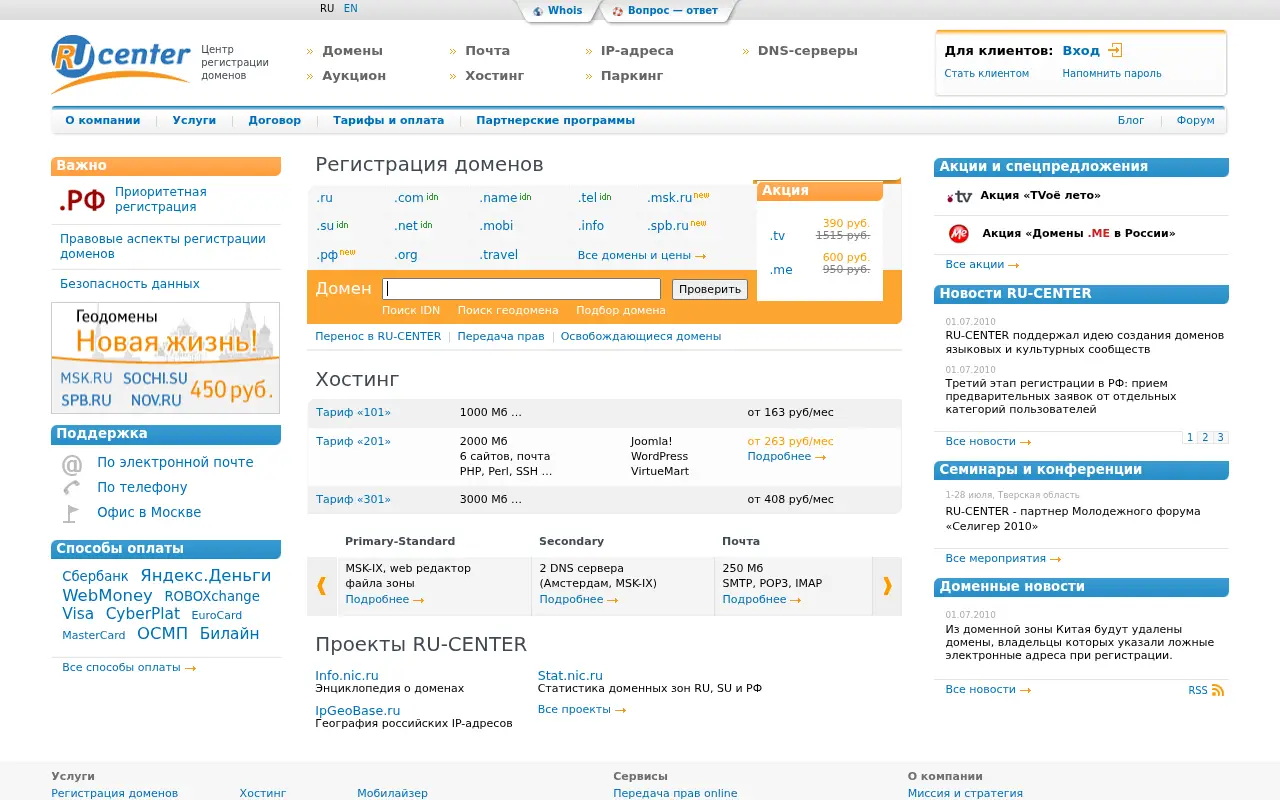Go to Домены in the top navigation
This screenshot has height=800, width=1280.
(352, 51)
